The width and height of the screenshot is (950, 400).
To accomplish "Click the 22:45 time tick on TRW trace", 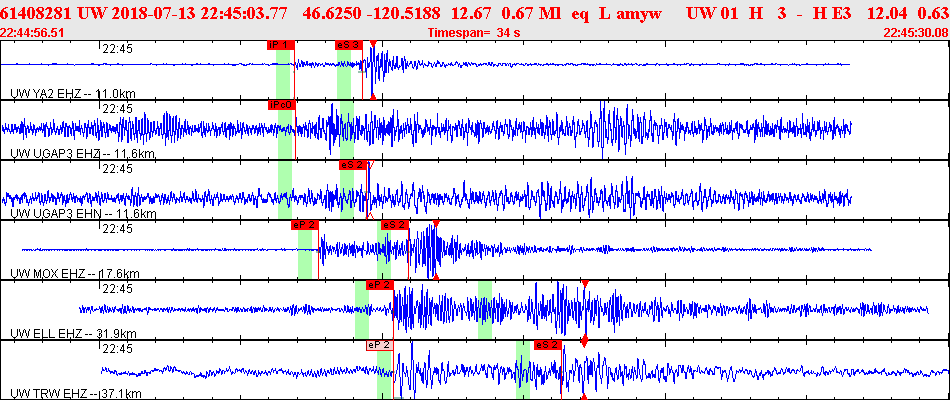I will pos(118,349).
